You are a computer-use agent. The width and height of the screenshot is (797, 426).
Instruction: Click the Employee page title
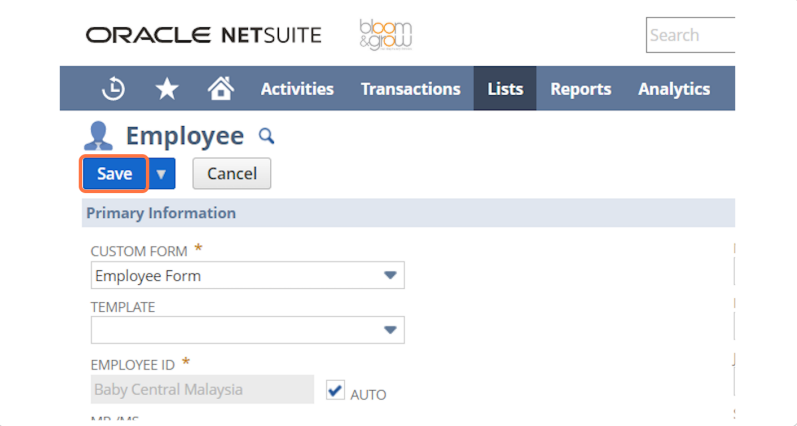coord(185,136)
